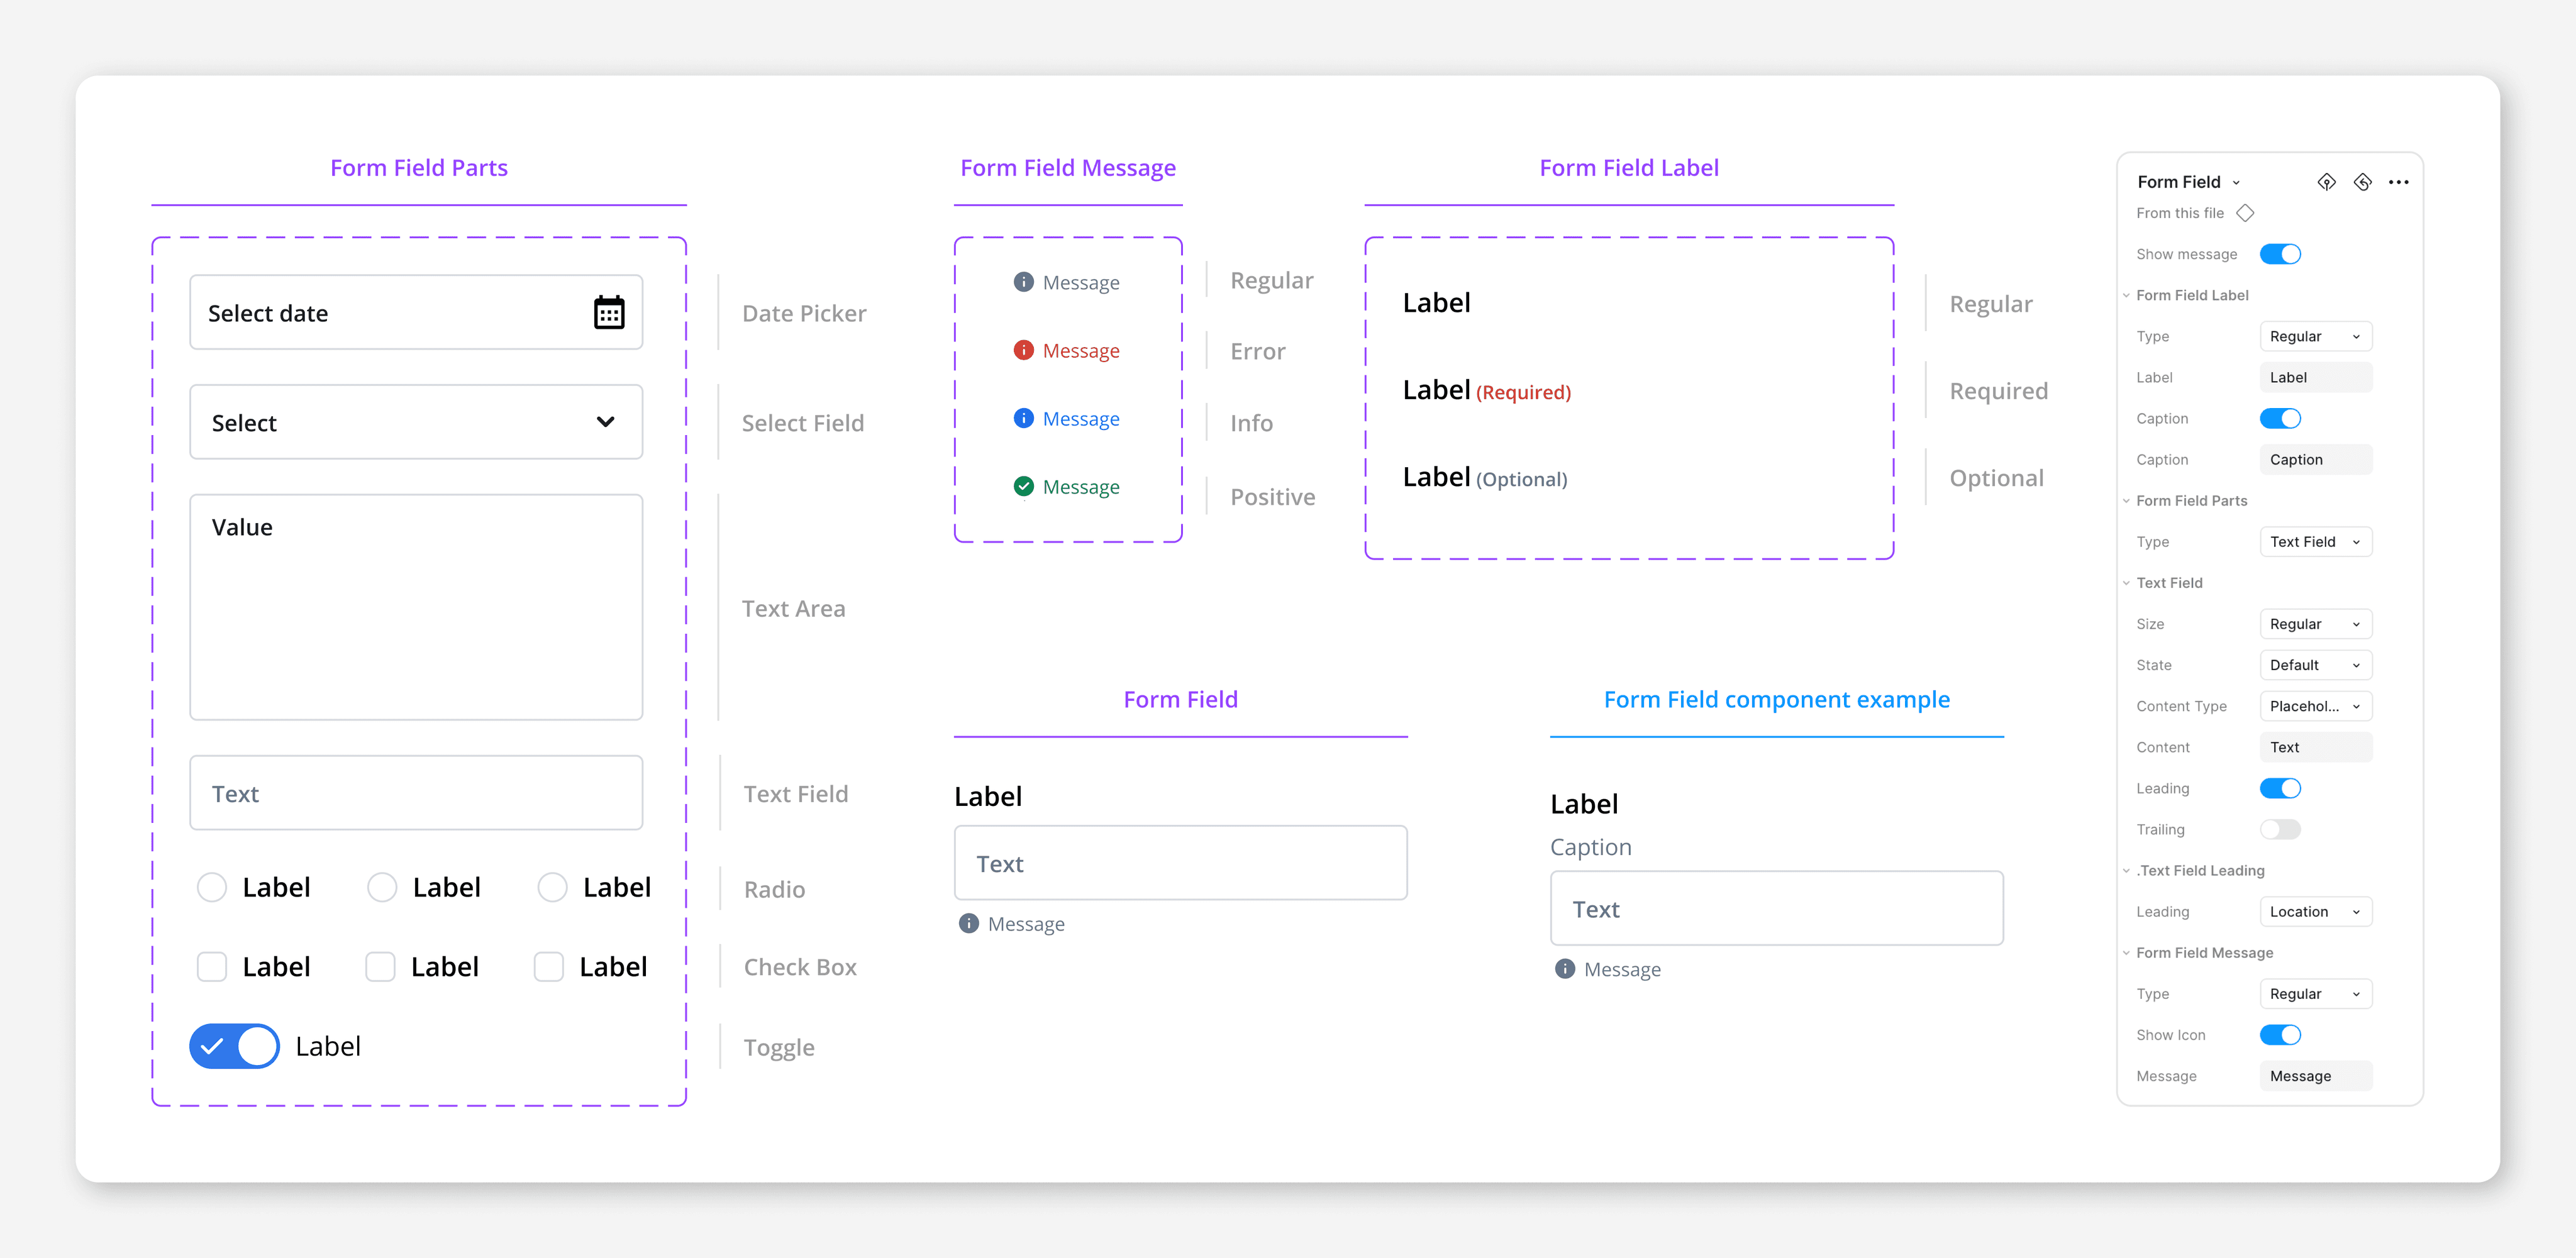
Task: Open the Form Field component name dropdown
Action: pyautogui.click(x=2236, y=182)
